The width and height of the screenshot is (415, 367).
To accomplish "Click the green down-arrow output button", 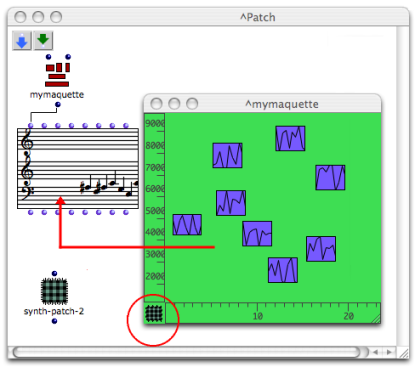I will coord(43,41).
